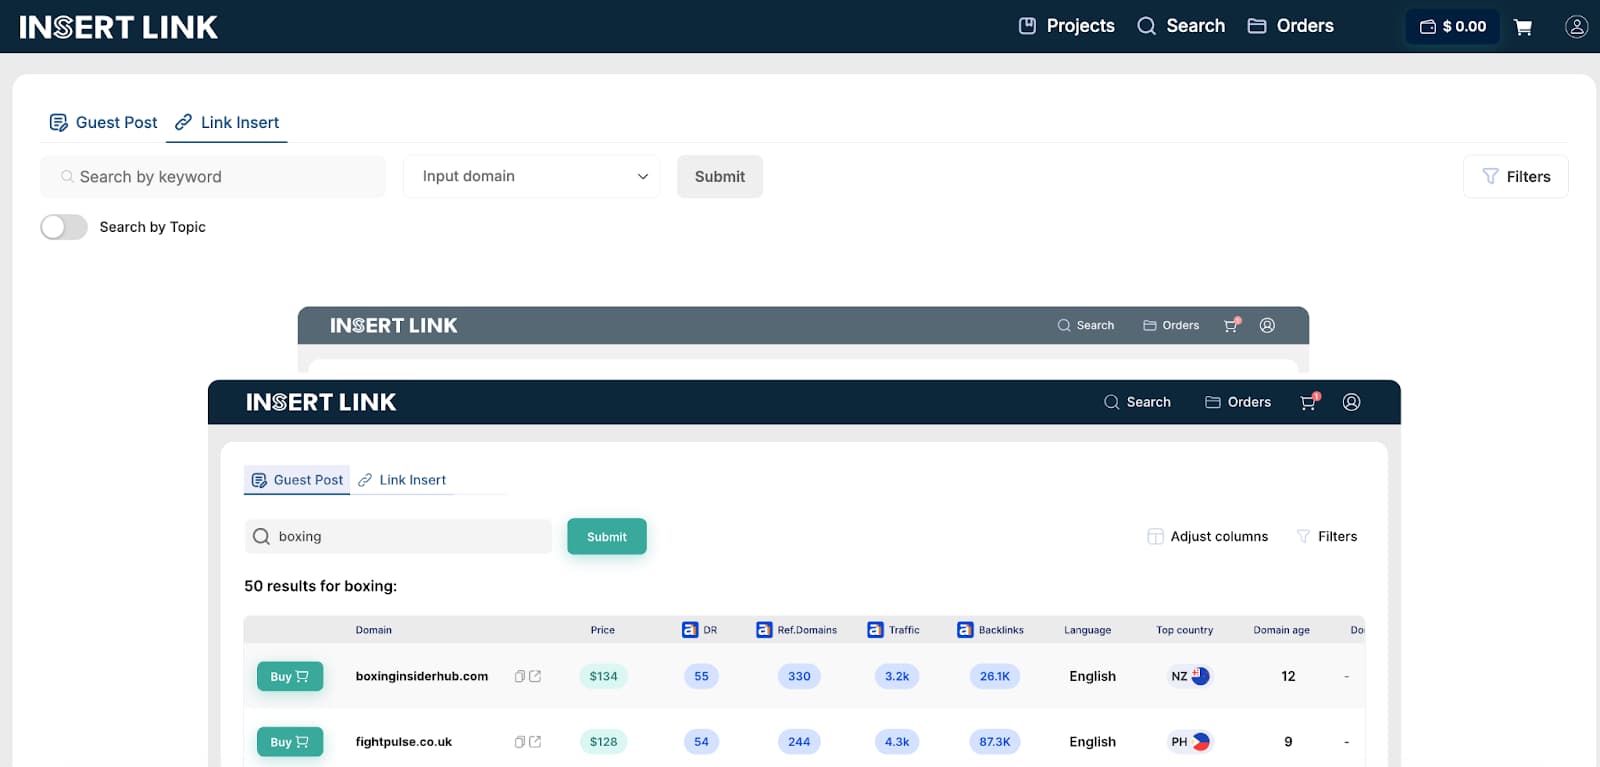The height and width of the screenshot is (767, 1600).
Task: Focus the Search by keyword field
Action: [x=213, y=177]
